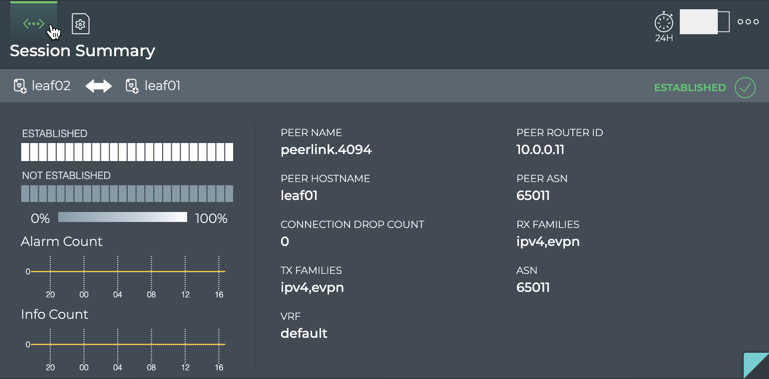
Task: Open the leaf01 device link in header
Action: tap(162, 86)
